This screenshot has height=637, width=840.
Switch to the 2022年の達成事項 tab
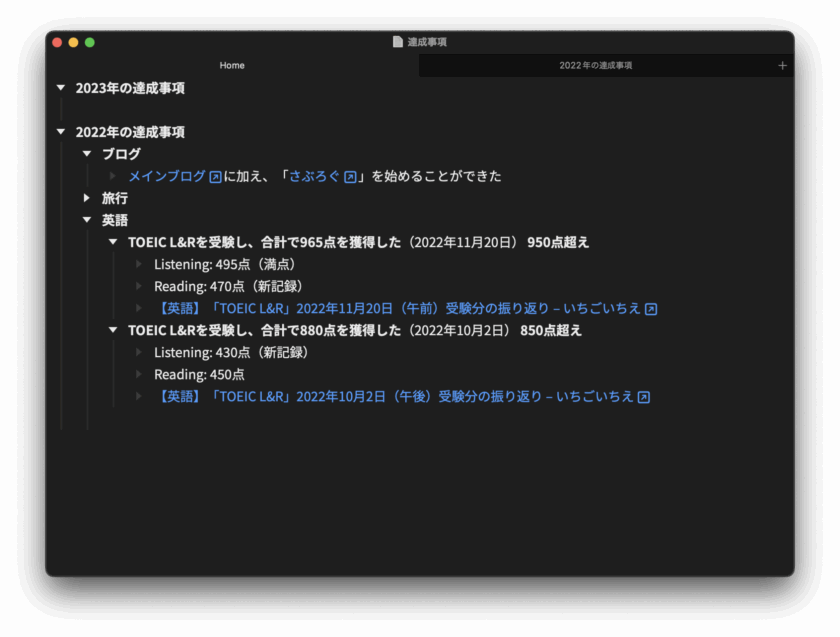click(596, 65)
